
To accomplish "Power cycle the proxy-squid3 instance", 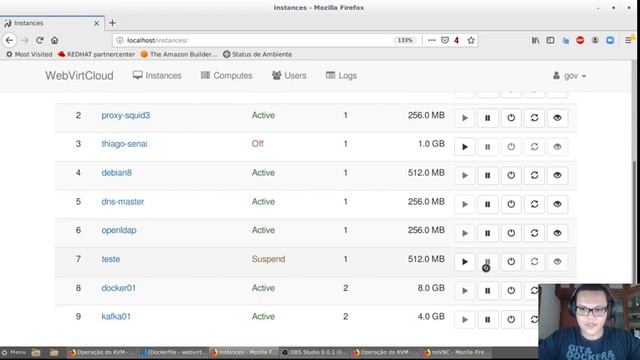I will pyautogui.click(x=534, y=118).
